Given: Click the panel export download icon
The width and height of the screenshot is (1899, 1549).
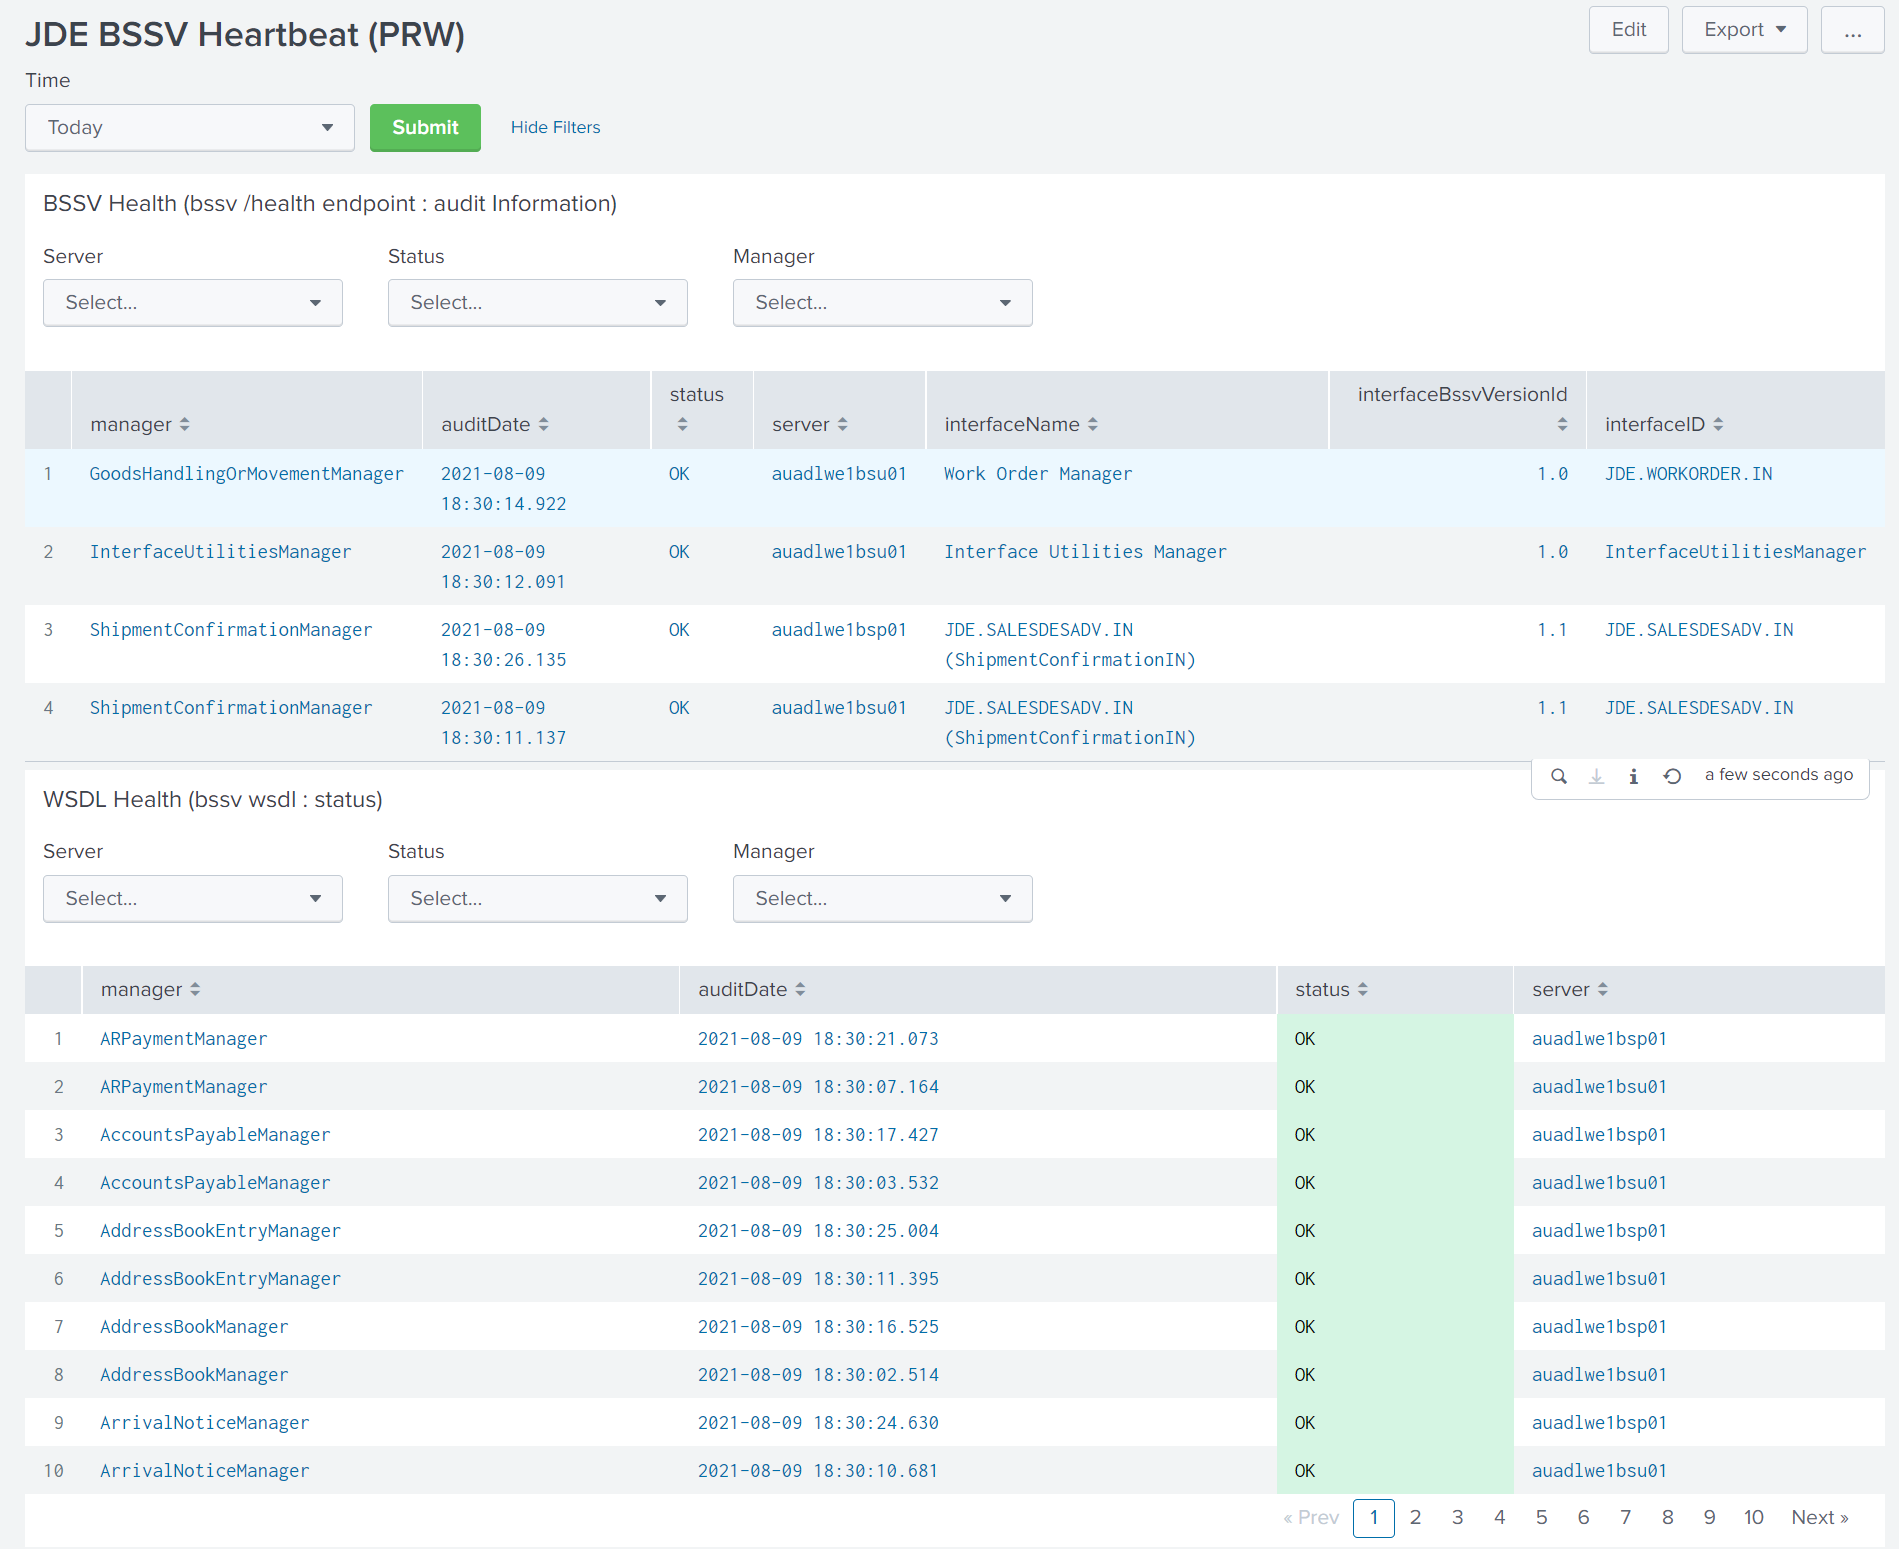Looking at the screenshot, I should tap(1596, 776).
